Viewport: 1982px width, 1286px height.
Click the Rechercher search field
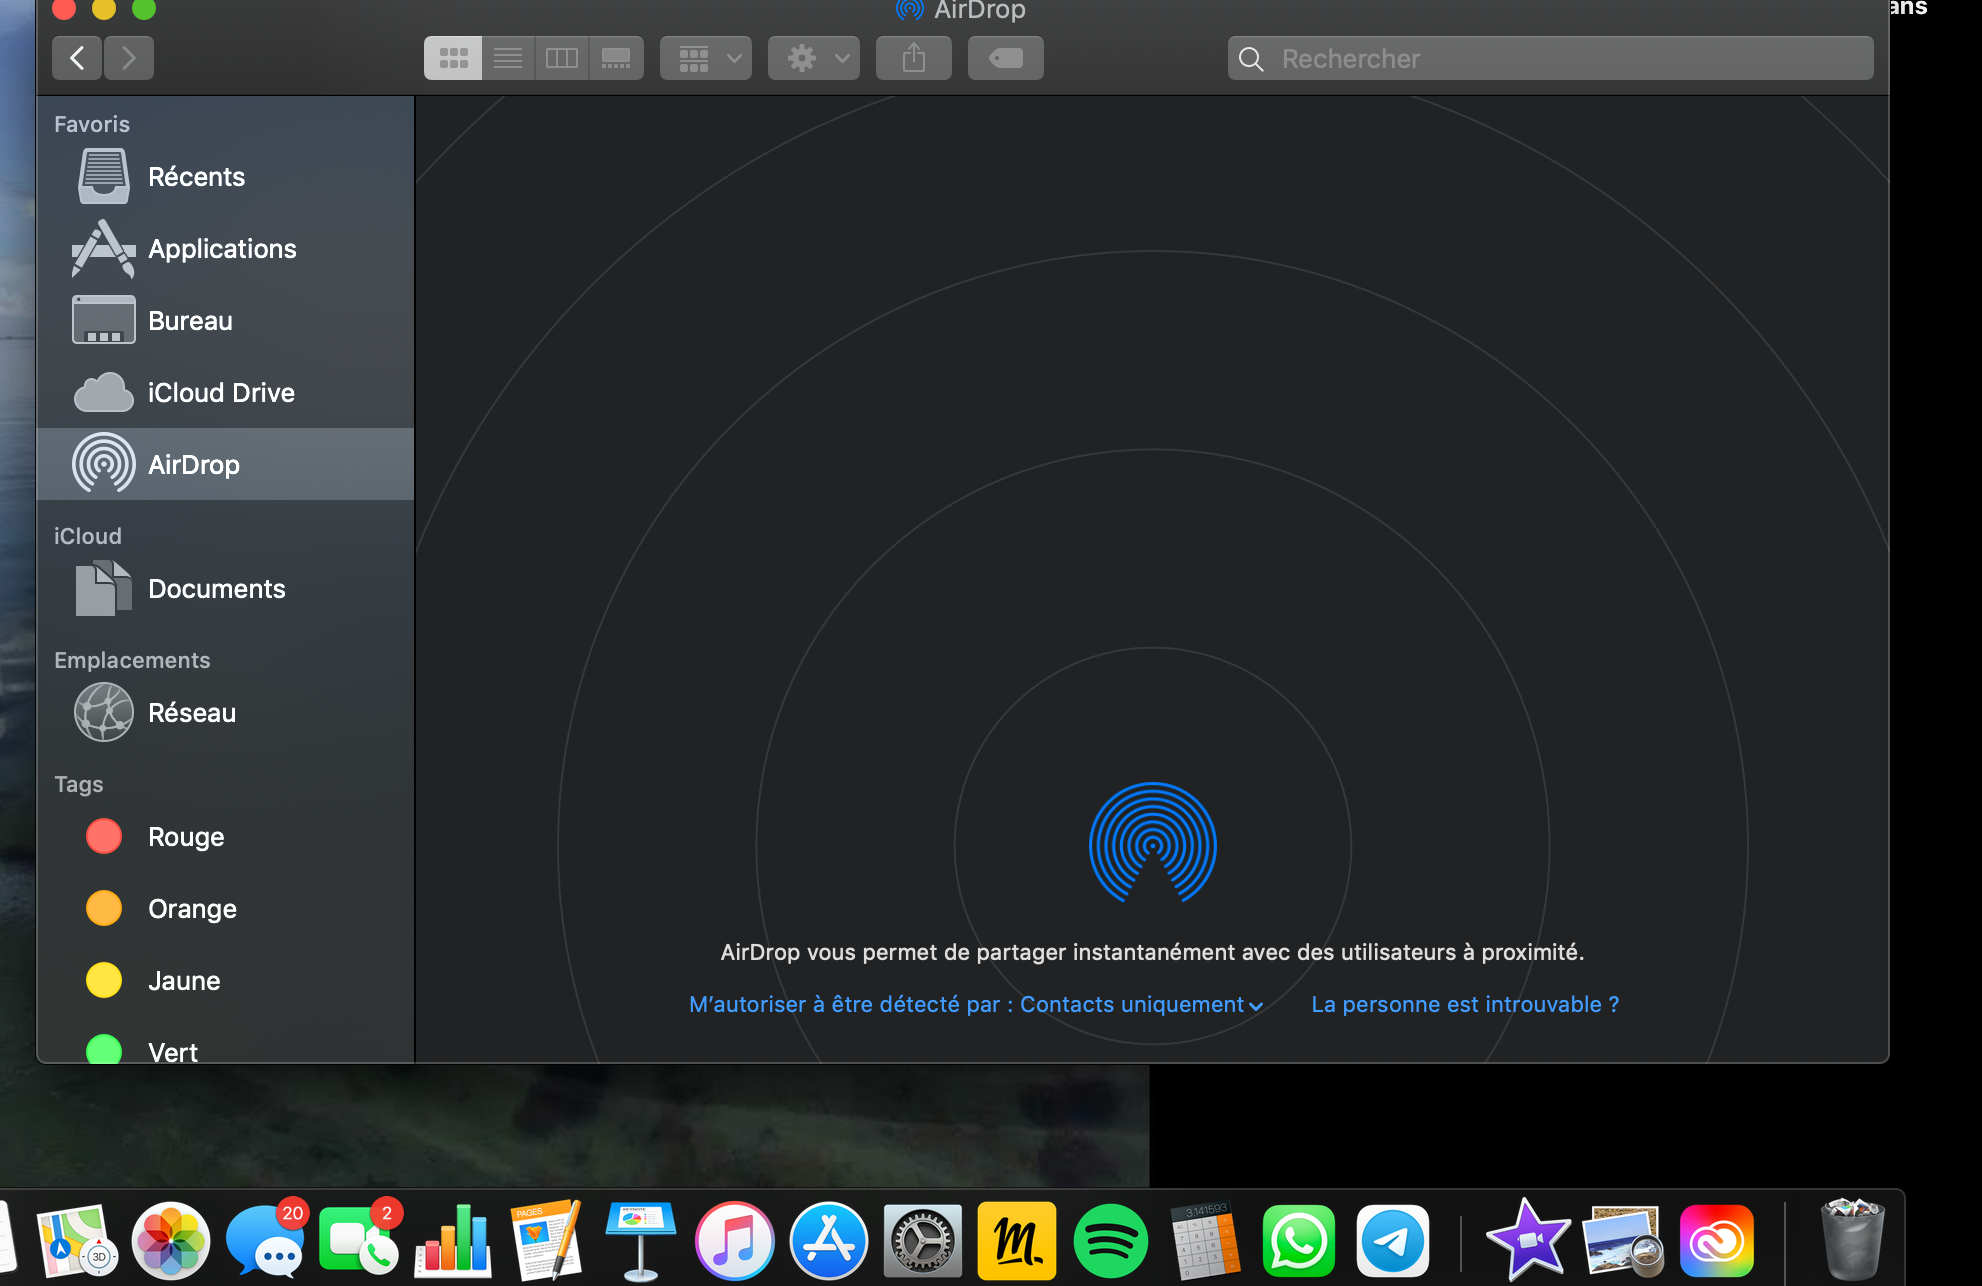(1550, 59)
